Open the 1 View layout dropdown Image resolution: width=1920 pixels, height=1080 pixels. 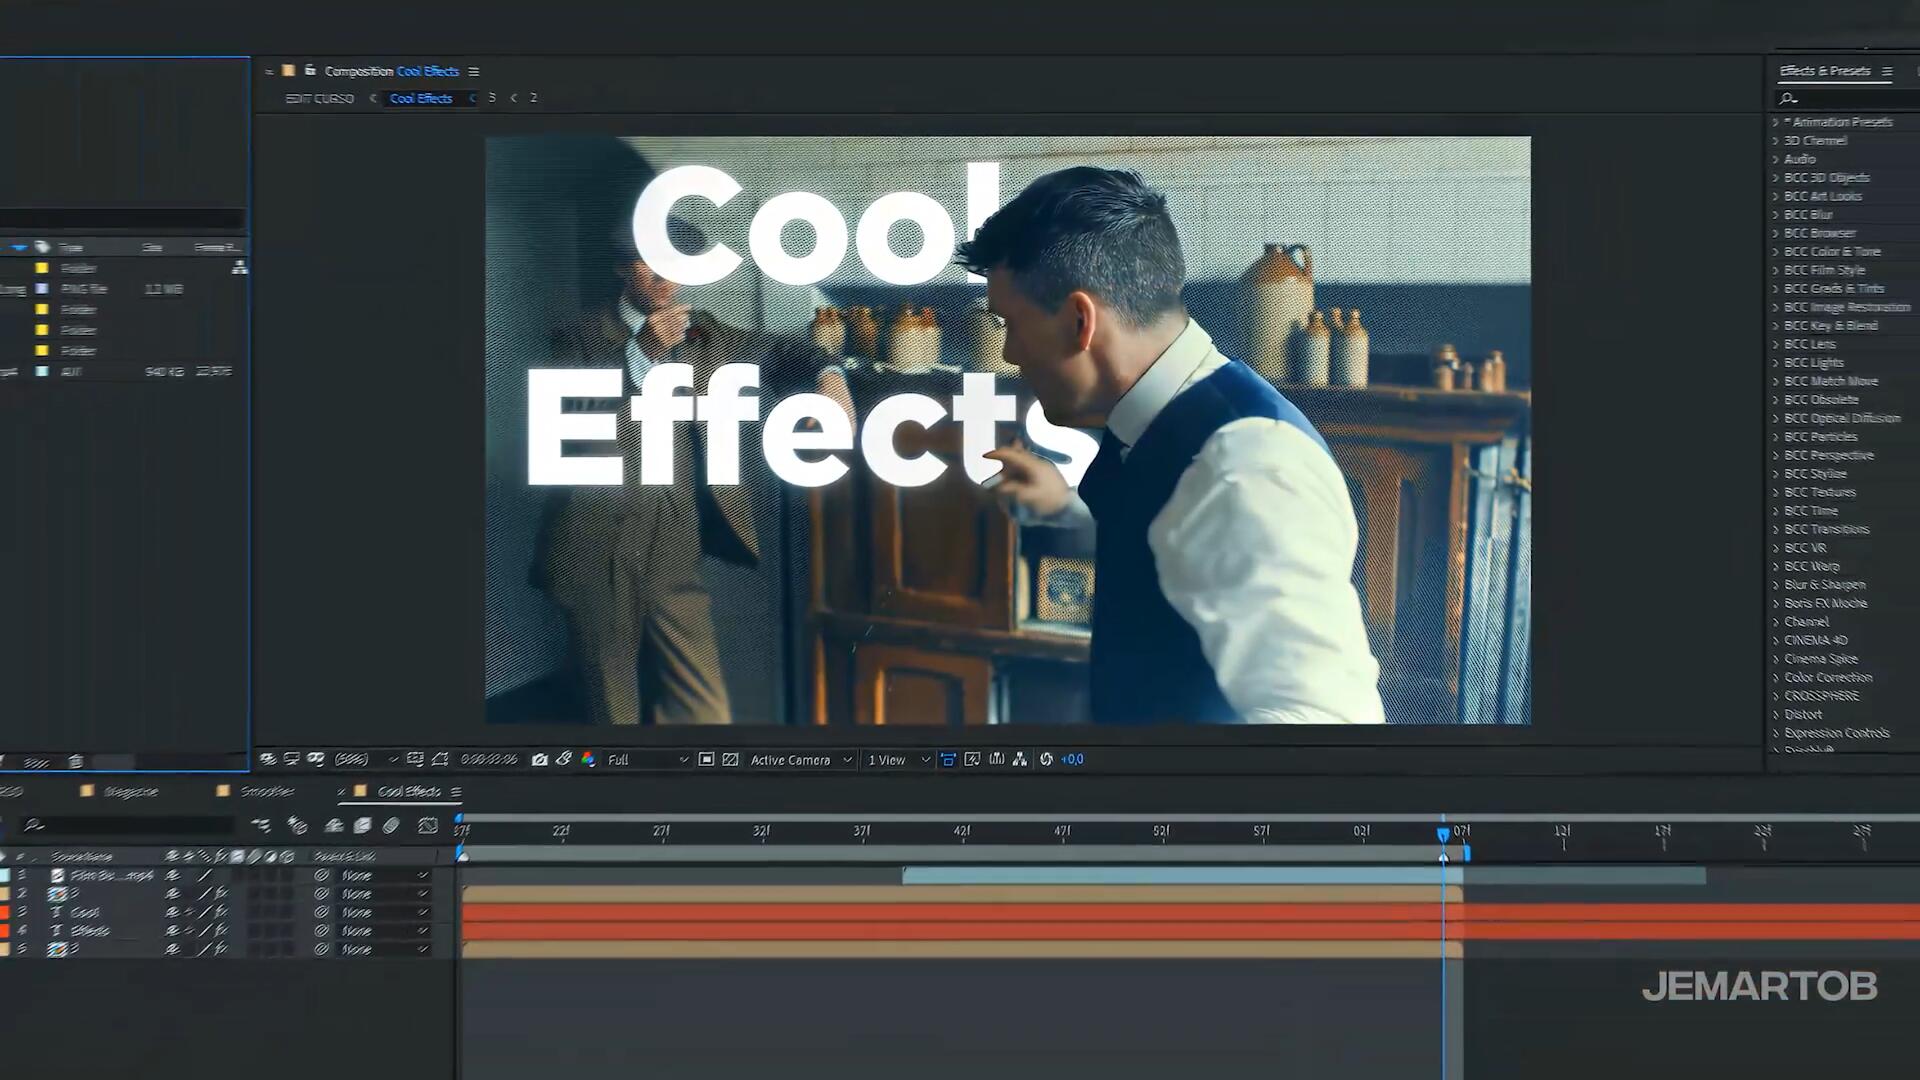coord(898,760)
